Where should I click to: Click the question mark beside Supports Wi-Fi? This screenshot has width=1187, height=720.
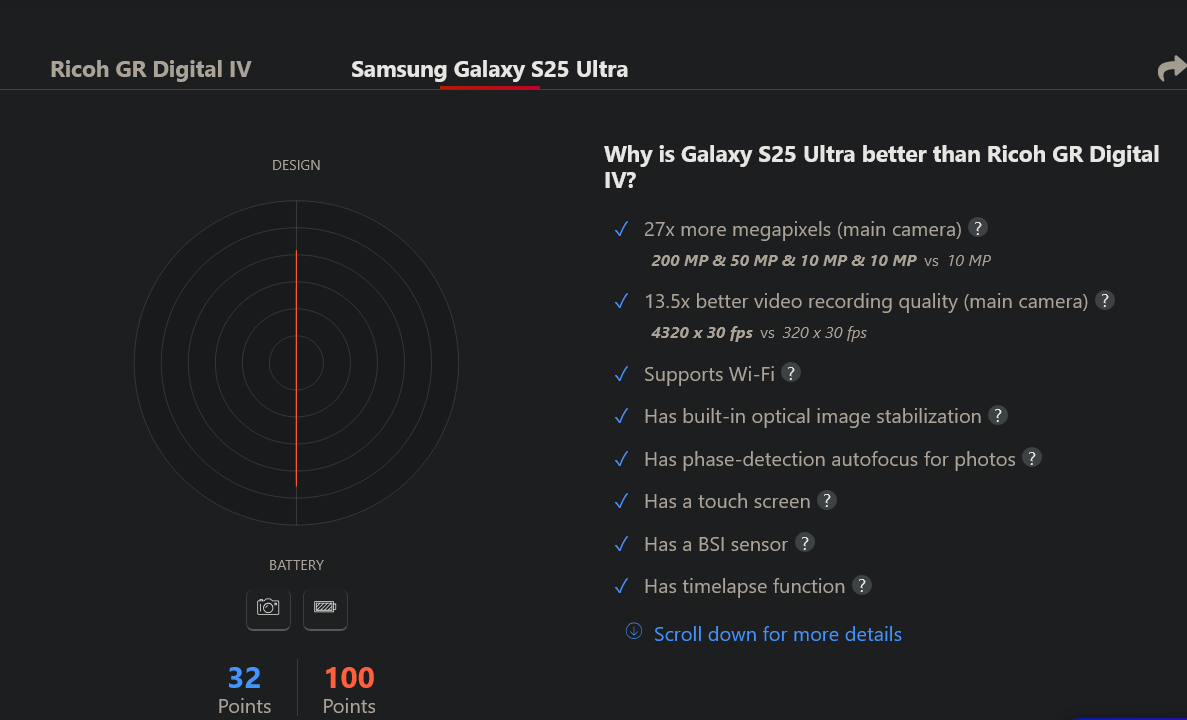(x=790, y=372)
